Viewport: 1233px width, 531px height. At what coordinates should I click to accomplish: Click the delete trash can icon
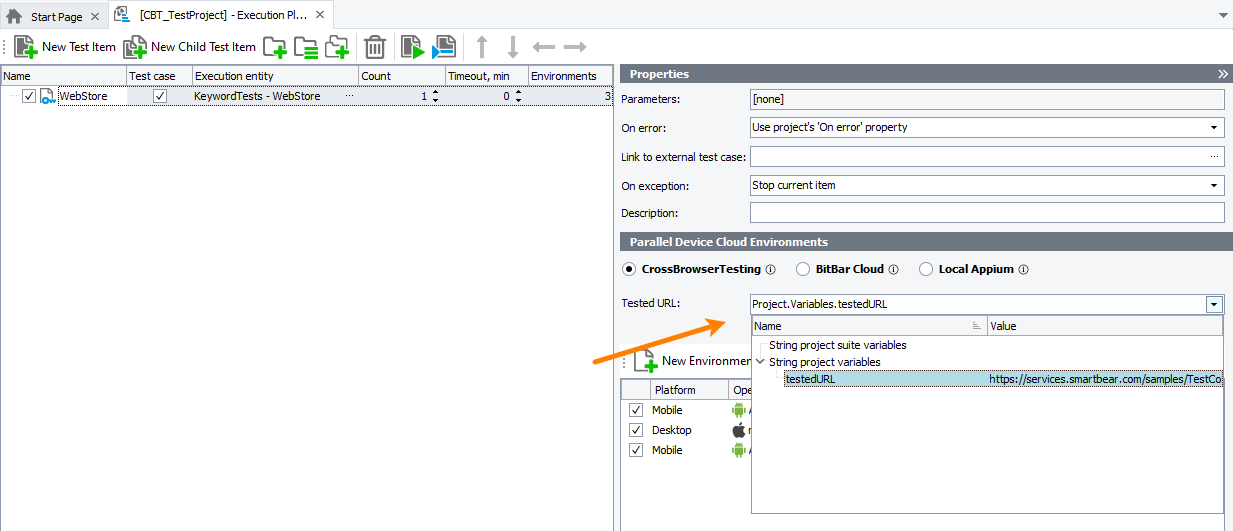[375, 46]
